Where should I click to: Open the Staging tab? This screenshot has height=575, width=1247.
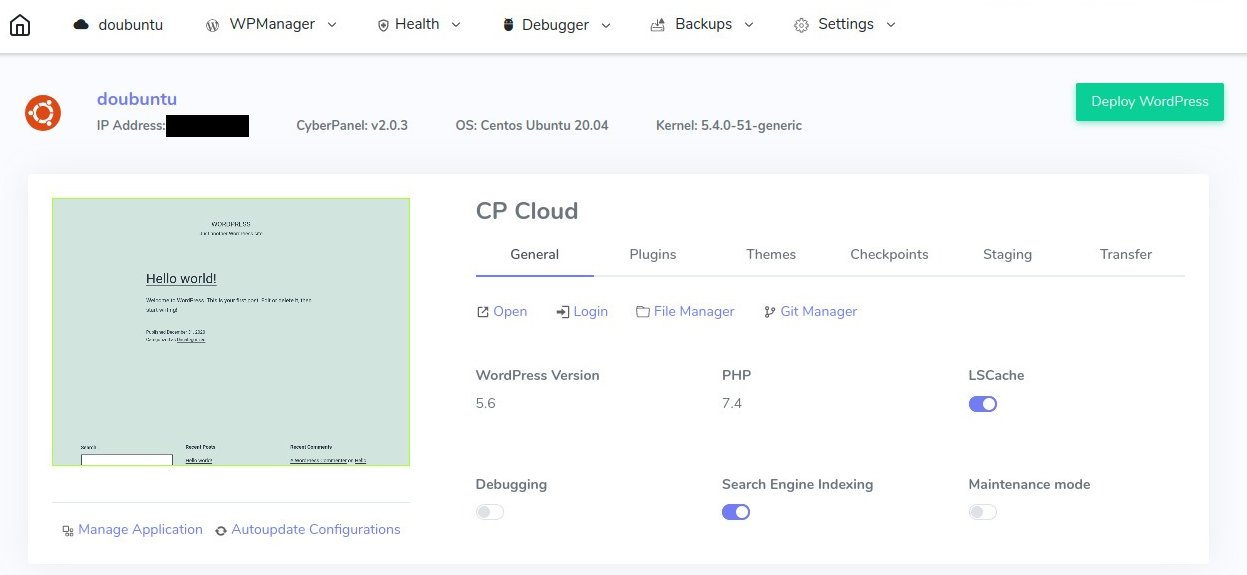pos(1007,254)
